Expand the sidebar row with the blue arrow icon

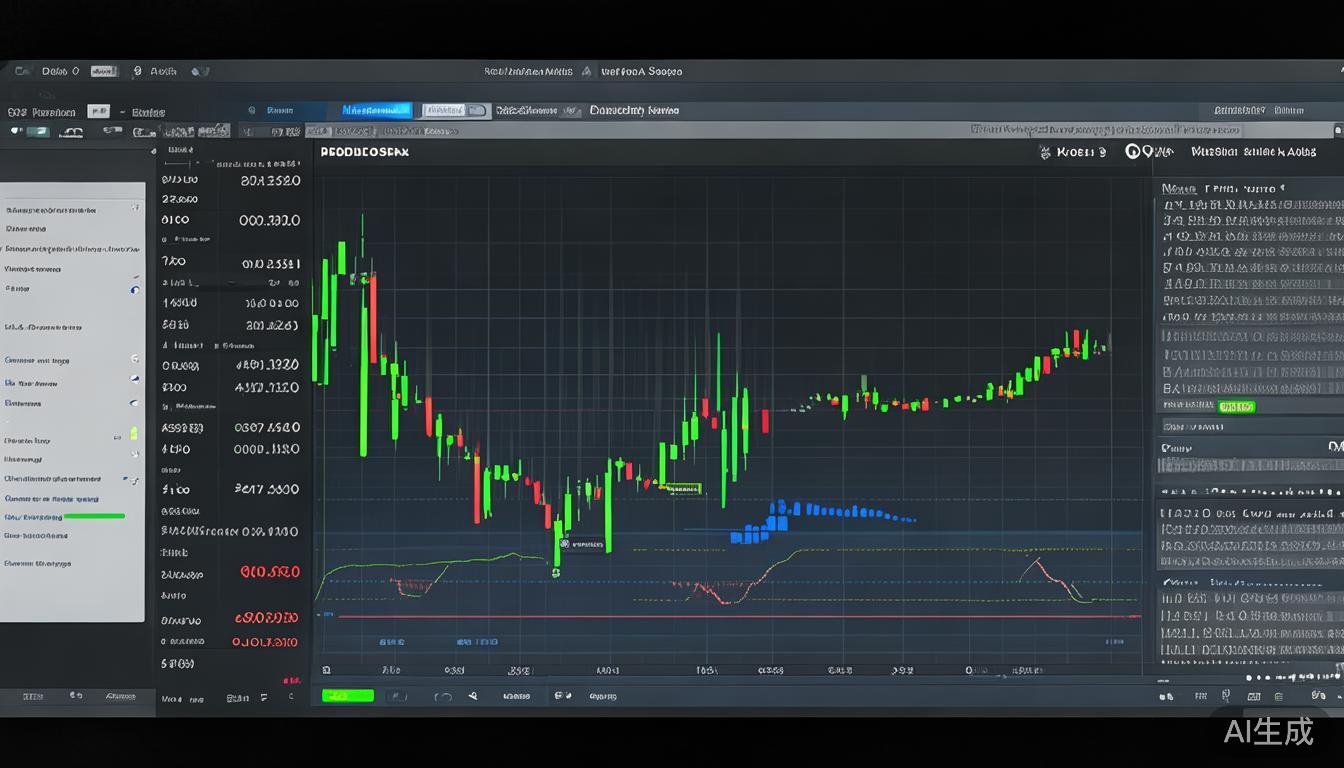(134, 380)
